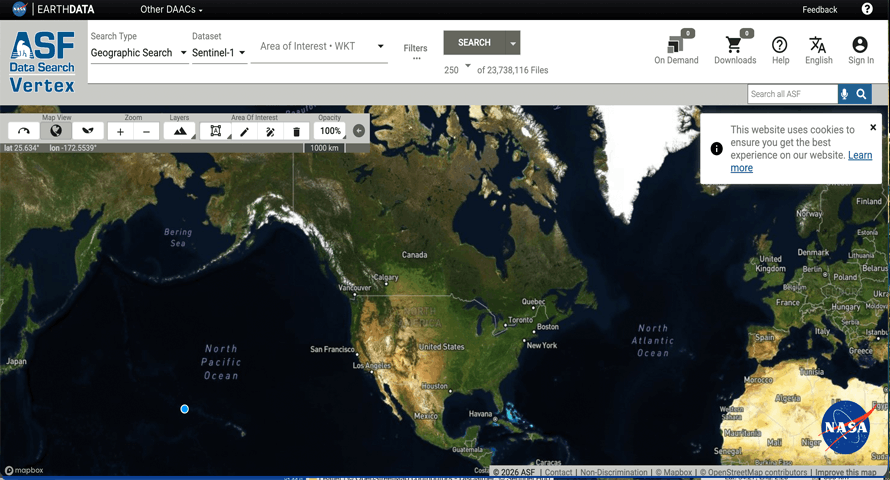This screenshot has height=480, width=890.
Task: Activate the edit area of interest tool
Action: (270, 132)
